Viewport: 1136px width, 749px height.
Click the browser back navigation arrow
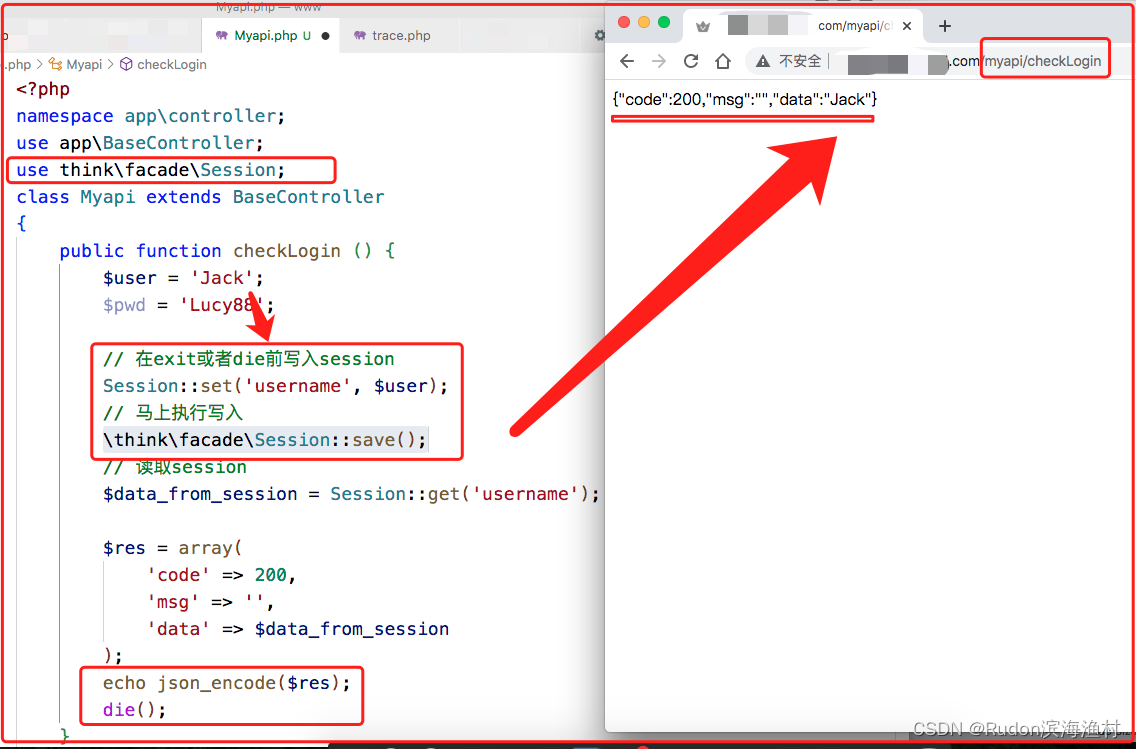click(627, 61)
